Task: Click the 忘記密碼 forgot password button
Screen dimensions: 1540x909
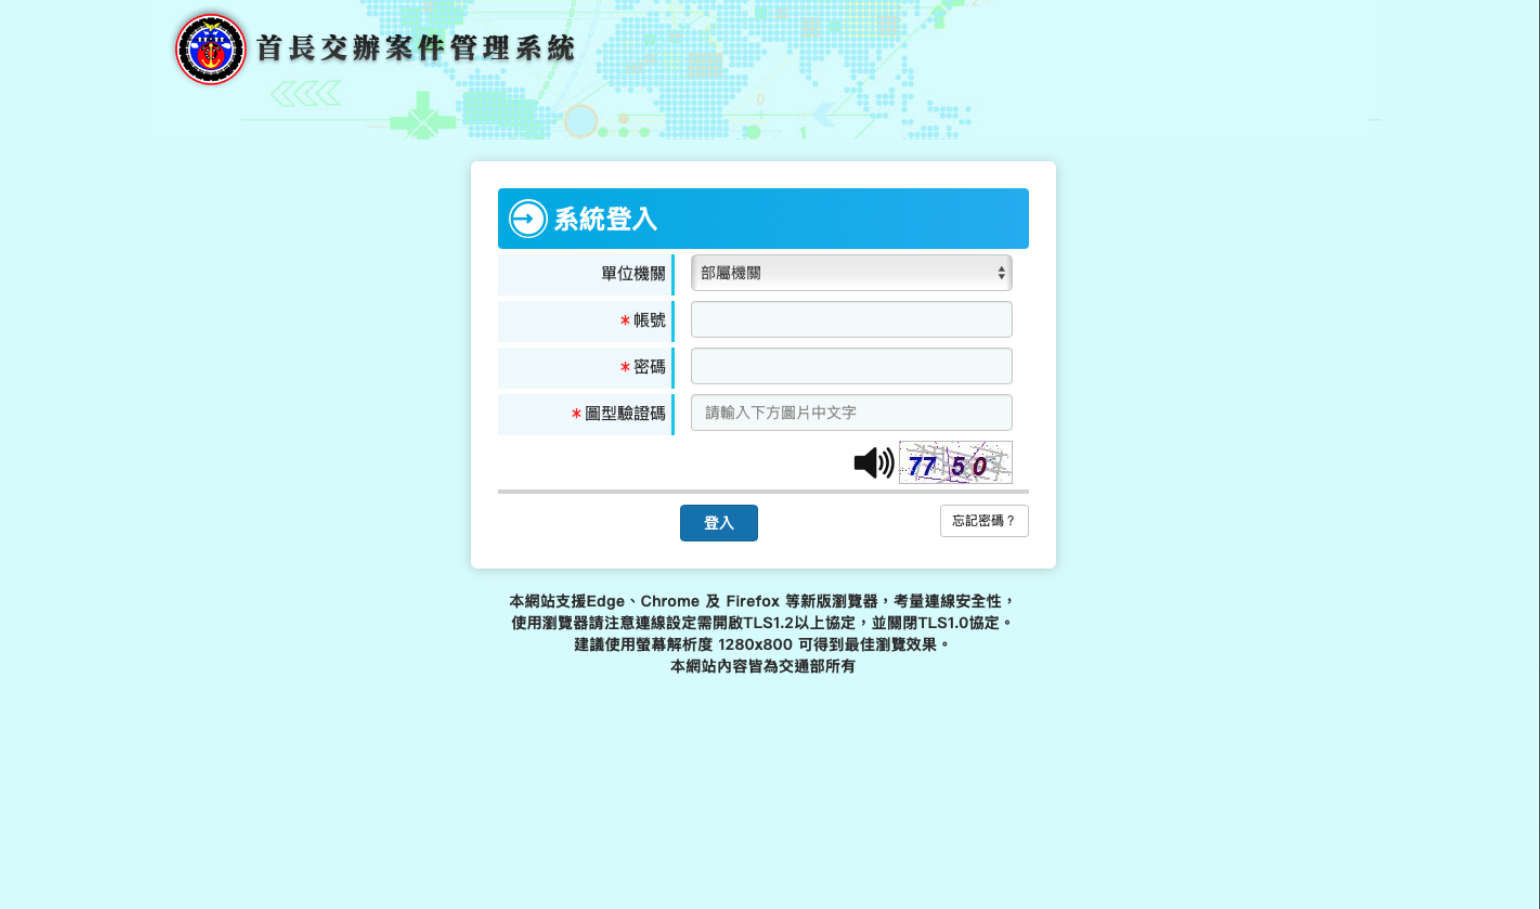Action: coord(983,521)
